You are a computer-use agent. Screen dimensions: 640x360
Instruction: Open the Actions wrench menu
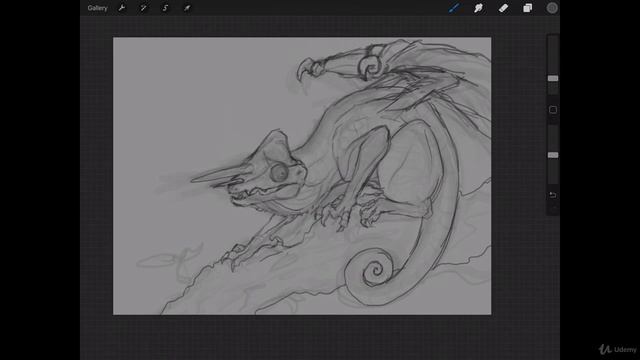(122, 8)
